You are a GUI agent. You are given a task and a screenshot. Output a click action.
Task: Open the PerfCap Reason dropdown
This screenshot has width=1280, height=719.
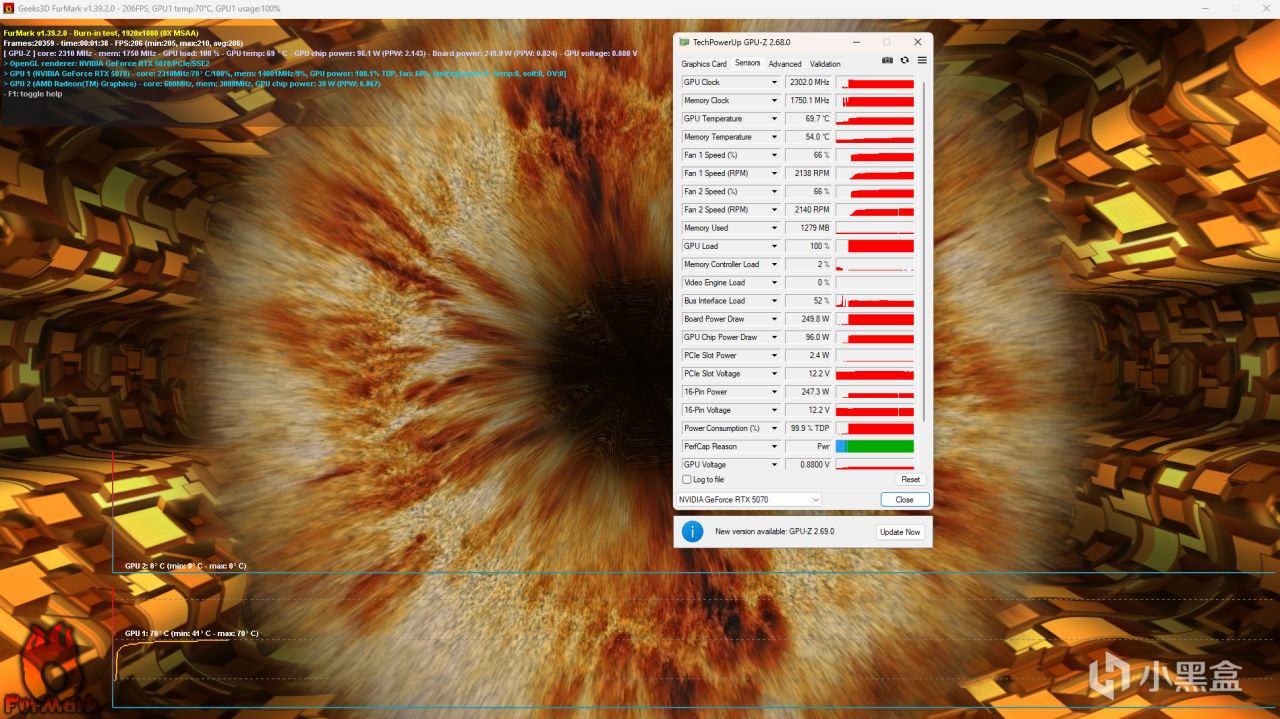[x=774, y=446]
